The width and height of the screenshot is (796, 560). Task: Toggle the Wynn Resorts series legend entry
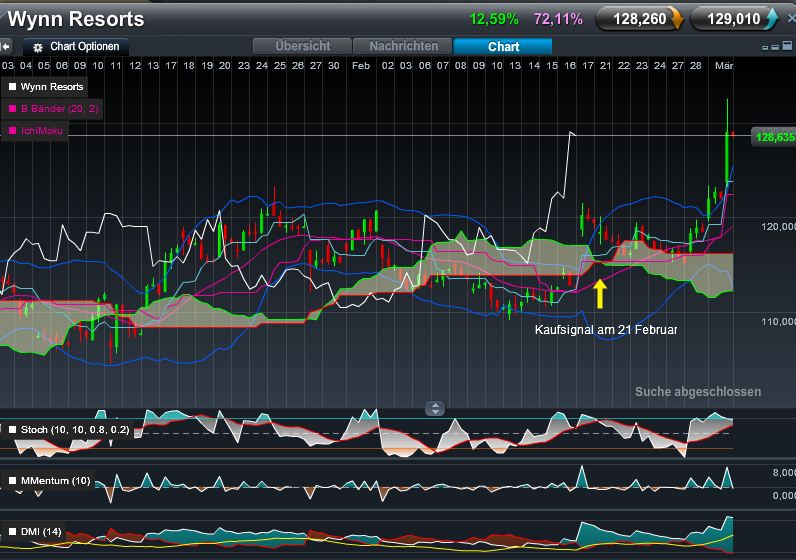pos(46,87)
